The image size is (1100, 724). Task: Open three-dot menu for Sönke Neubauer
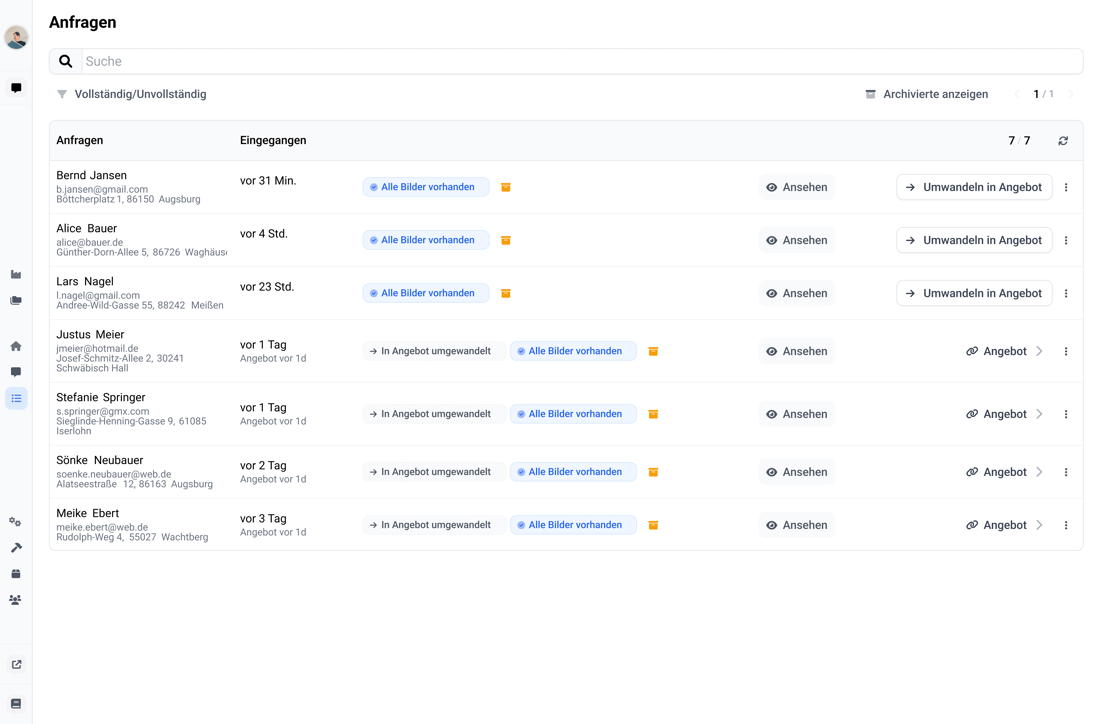[x=1066, y=472]
